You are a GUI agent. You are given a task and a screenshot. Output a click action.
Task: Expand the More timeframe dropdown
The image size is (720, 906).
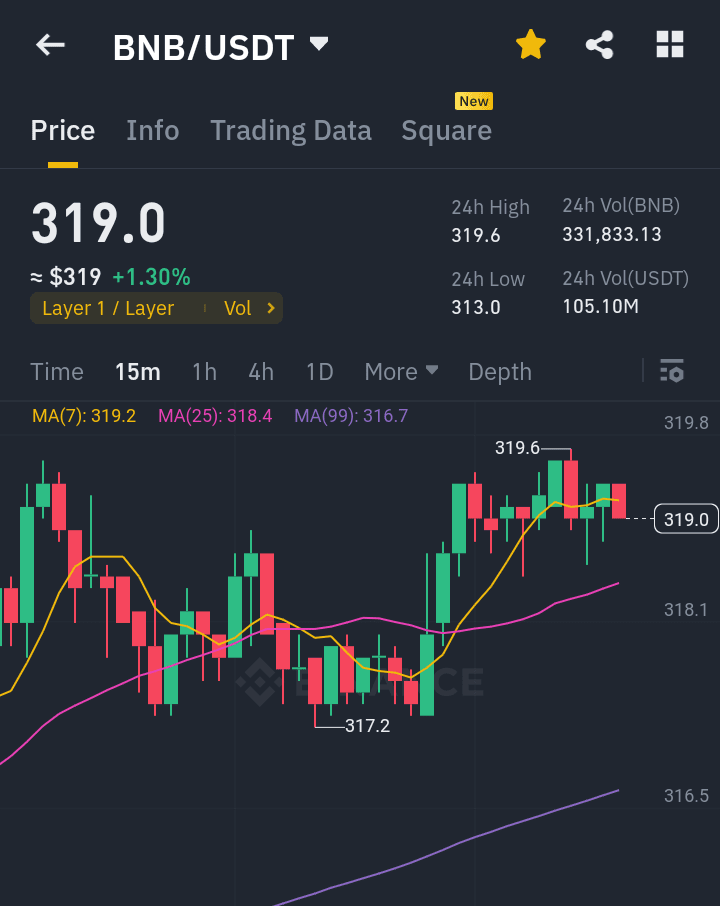pos(401,371)
